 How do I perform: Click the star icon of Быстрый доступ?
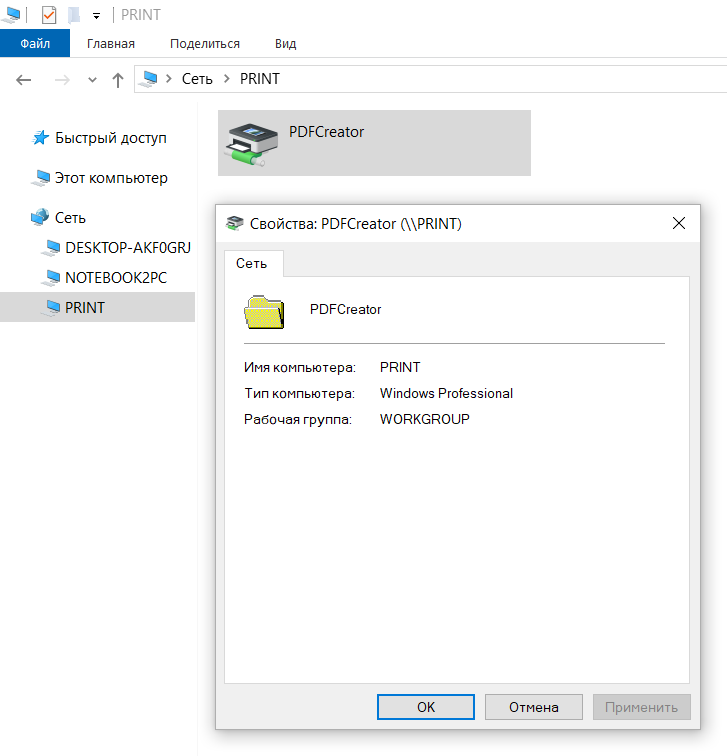(40, 138)
